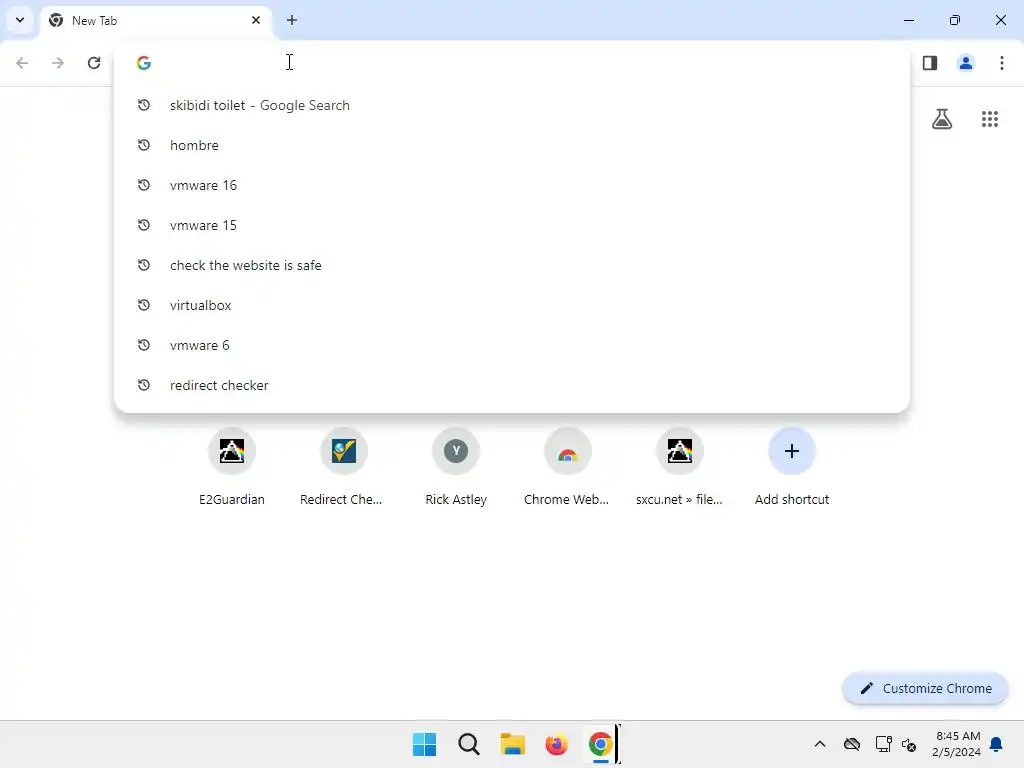Click the Add shortcut button

click(792, 467)
